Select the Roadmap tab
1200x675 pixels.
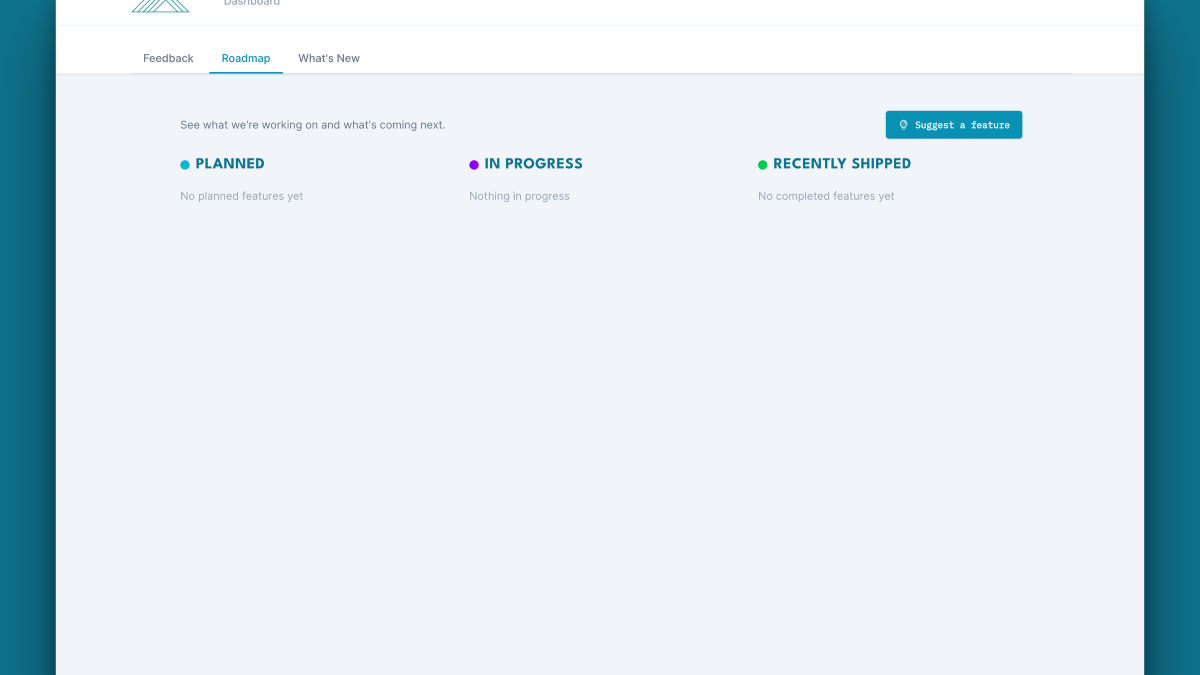[246, 58]
